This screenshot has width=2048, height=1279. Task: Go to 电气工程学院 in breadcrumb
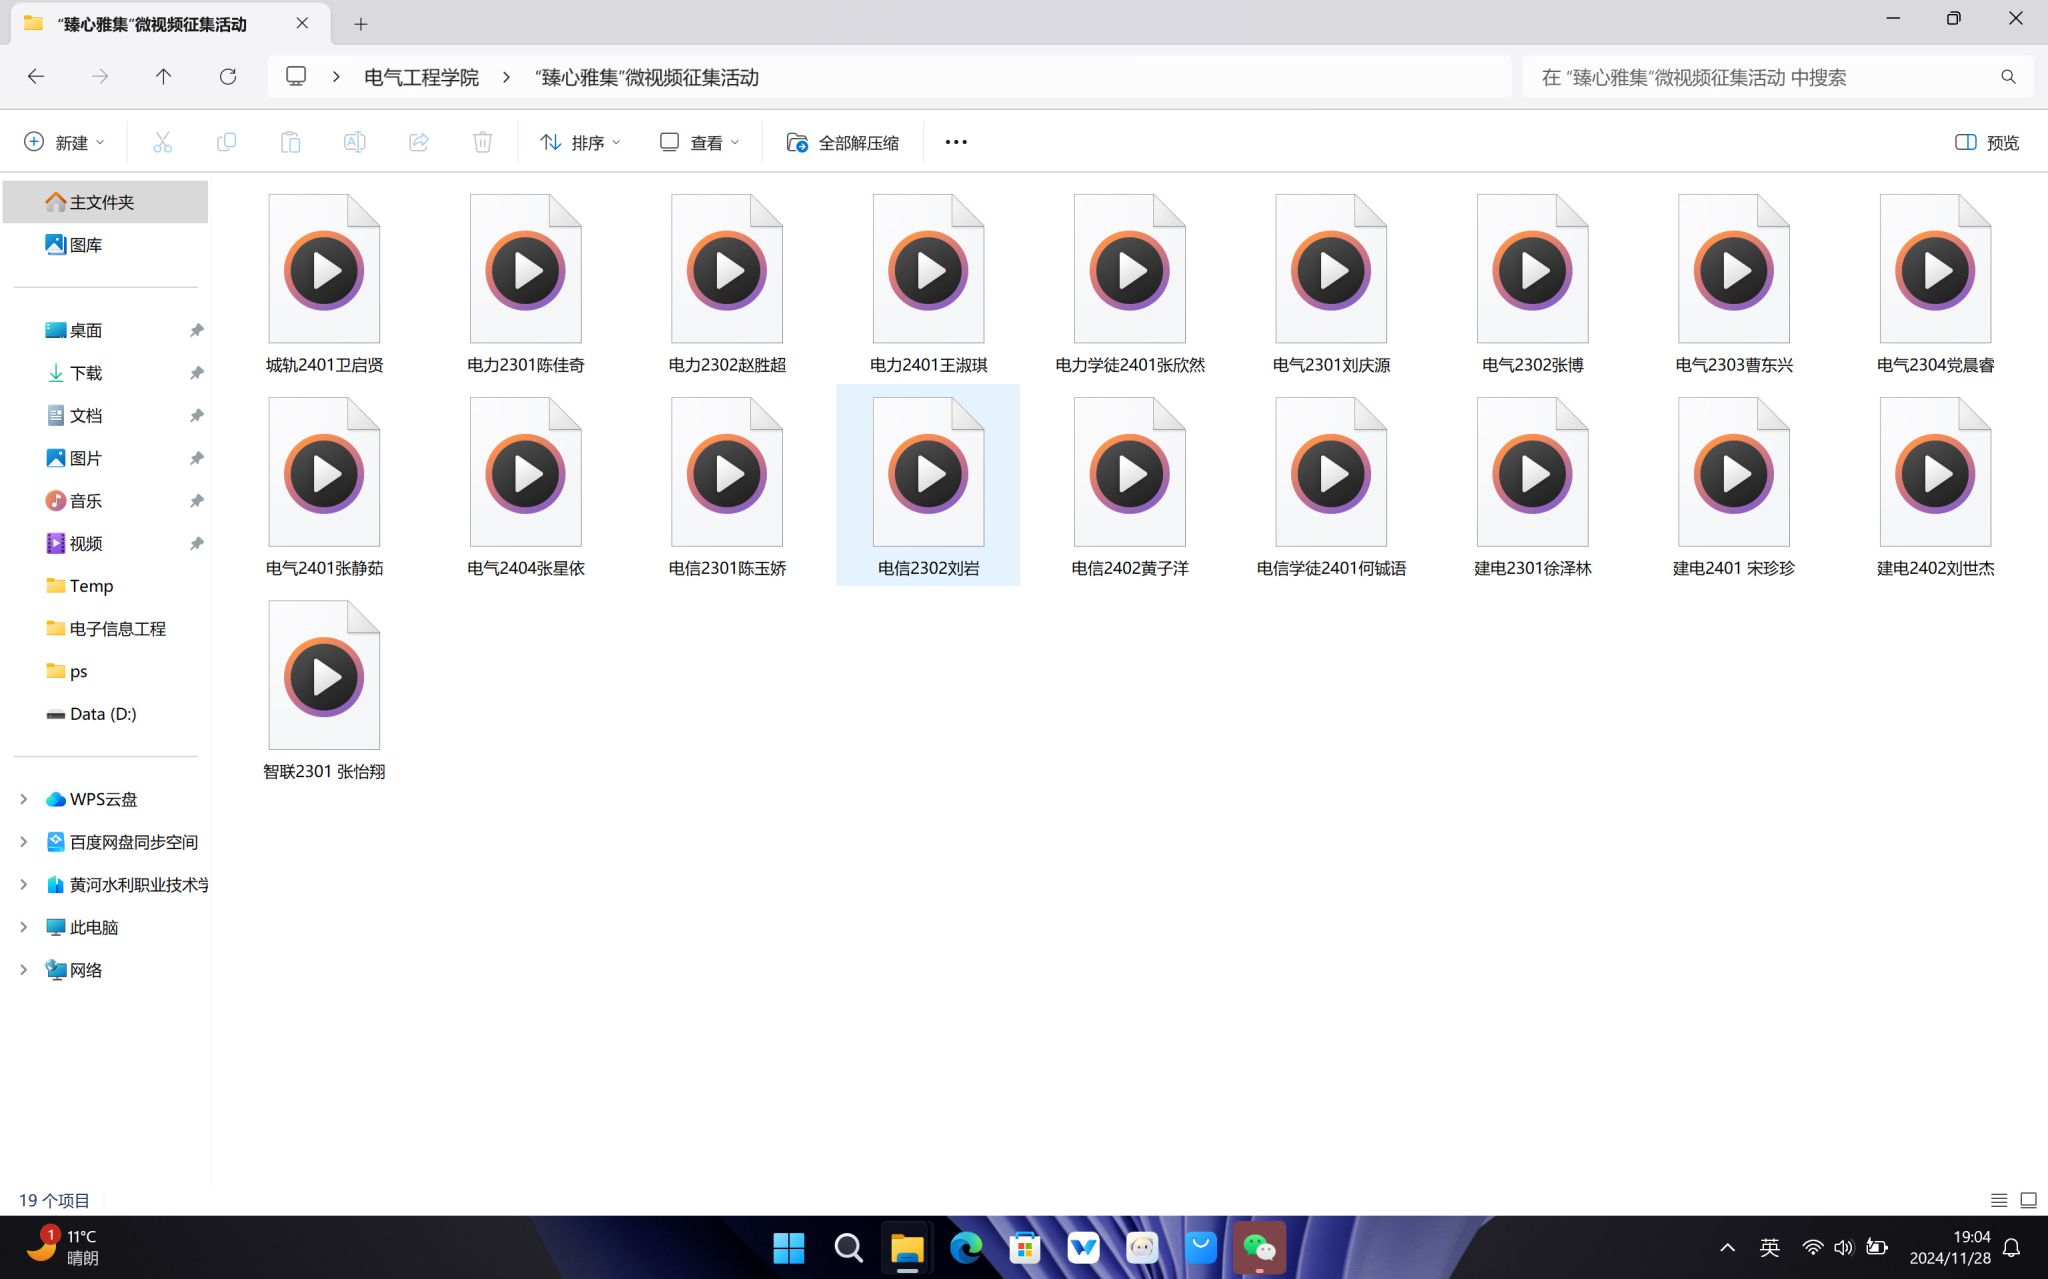421,77
